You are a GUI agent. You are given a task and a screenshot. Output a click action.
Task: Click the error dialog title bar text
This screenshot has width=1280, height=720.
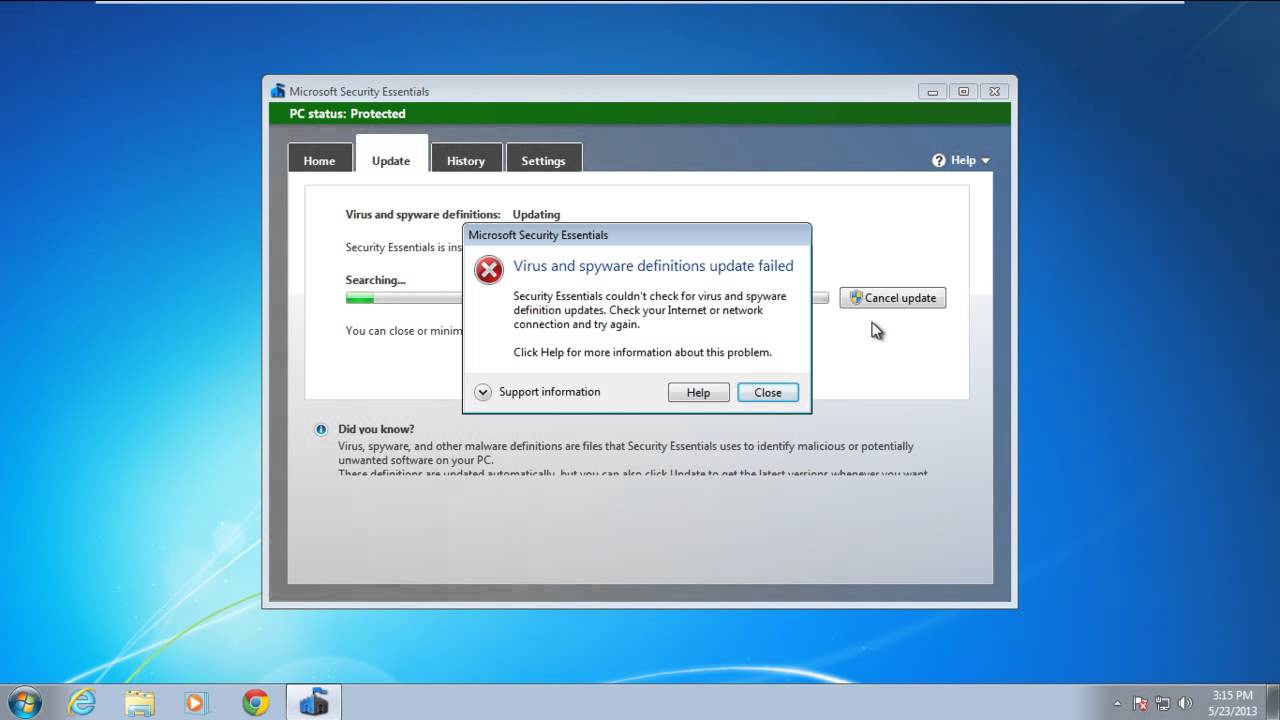pyautogui.click(x=538, y=235)
